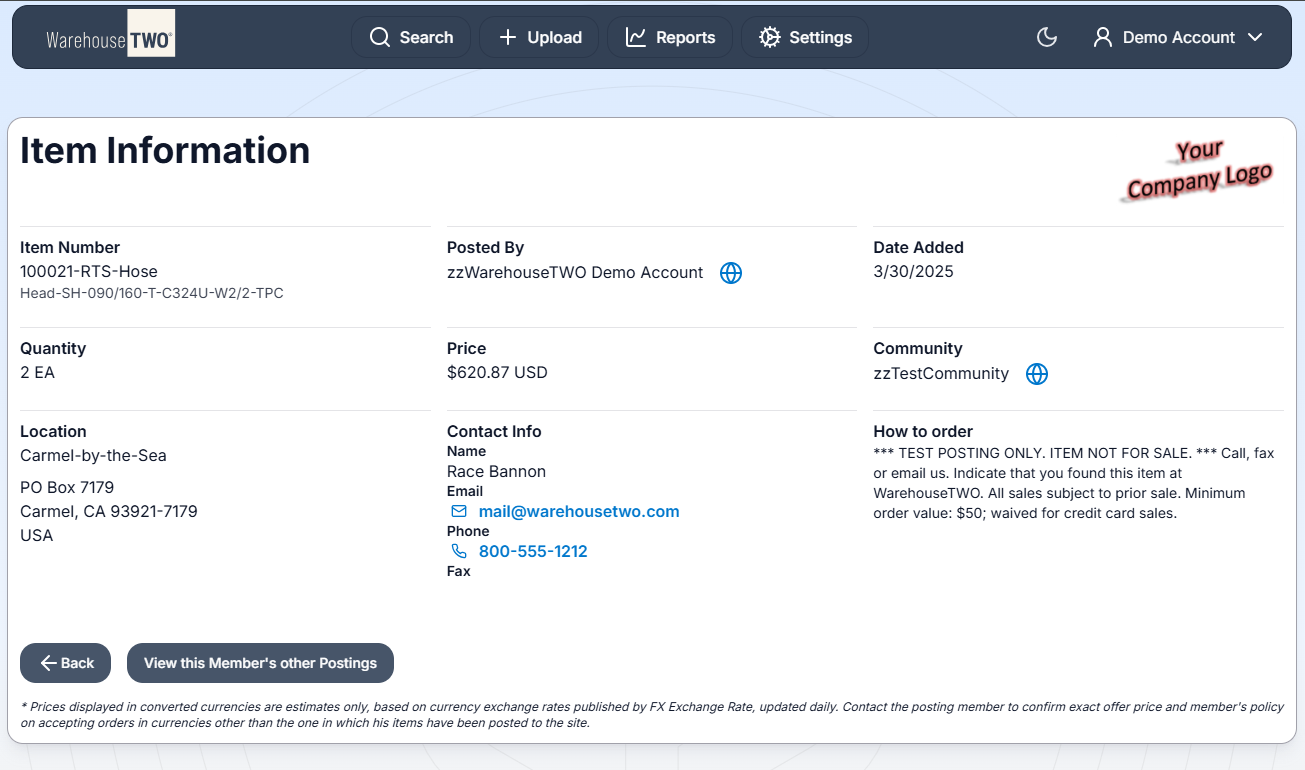Click the globe icon next to Posted By
1305x770 pixels.
(731, 273)
